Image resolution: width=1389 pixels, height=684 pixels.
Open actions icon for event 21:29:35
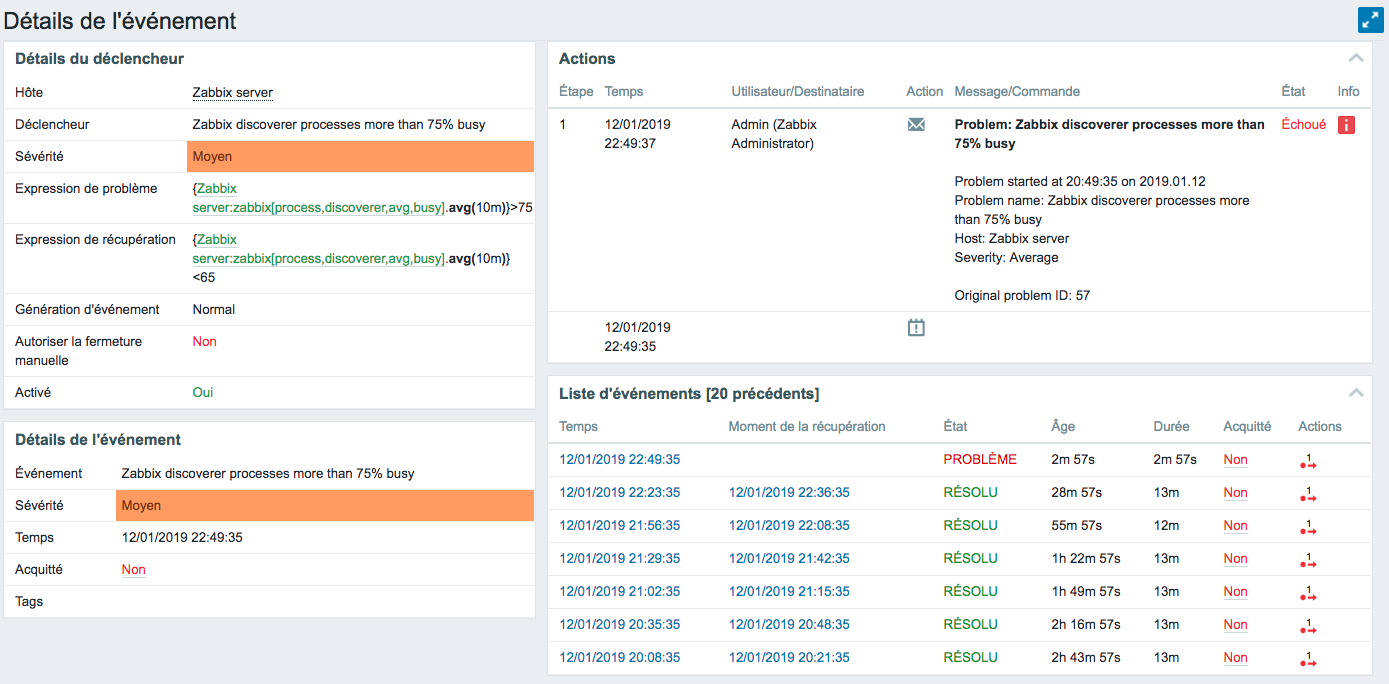click(x=1308, y=559)
